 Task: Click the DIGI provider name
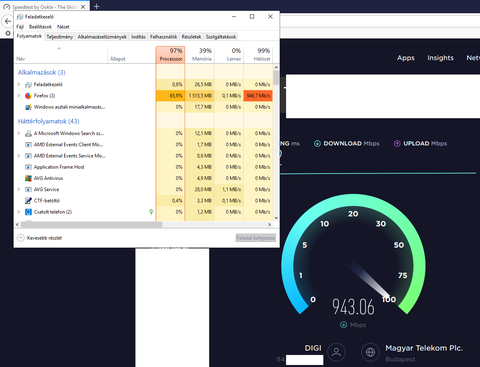click(313, 348)
